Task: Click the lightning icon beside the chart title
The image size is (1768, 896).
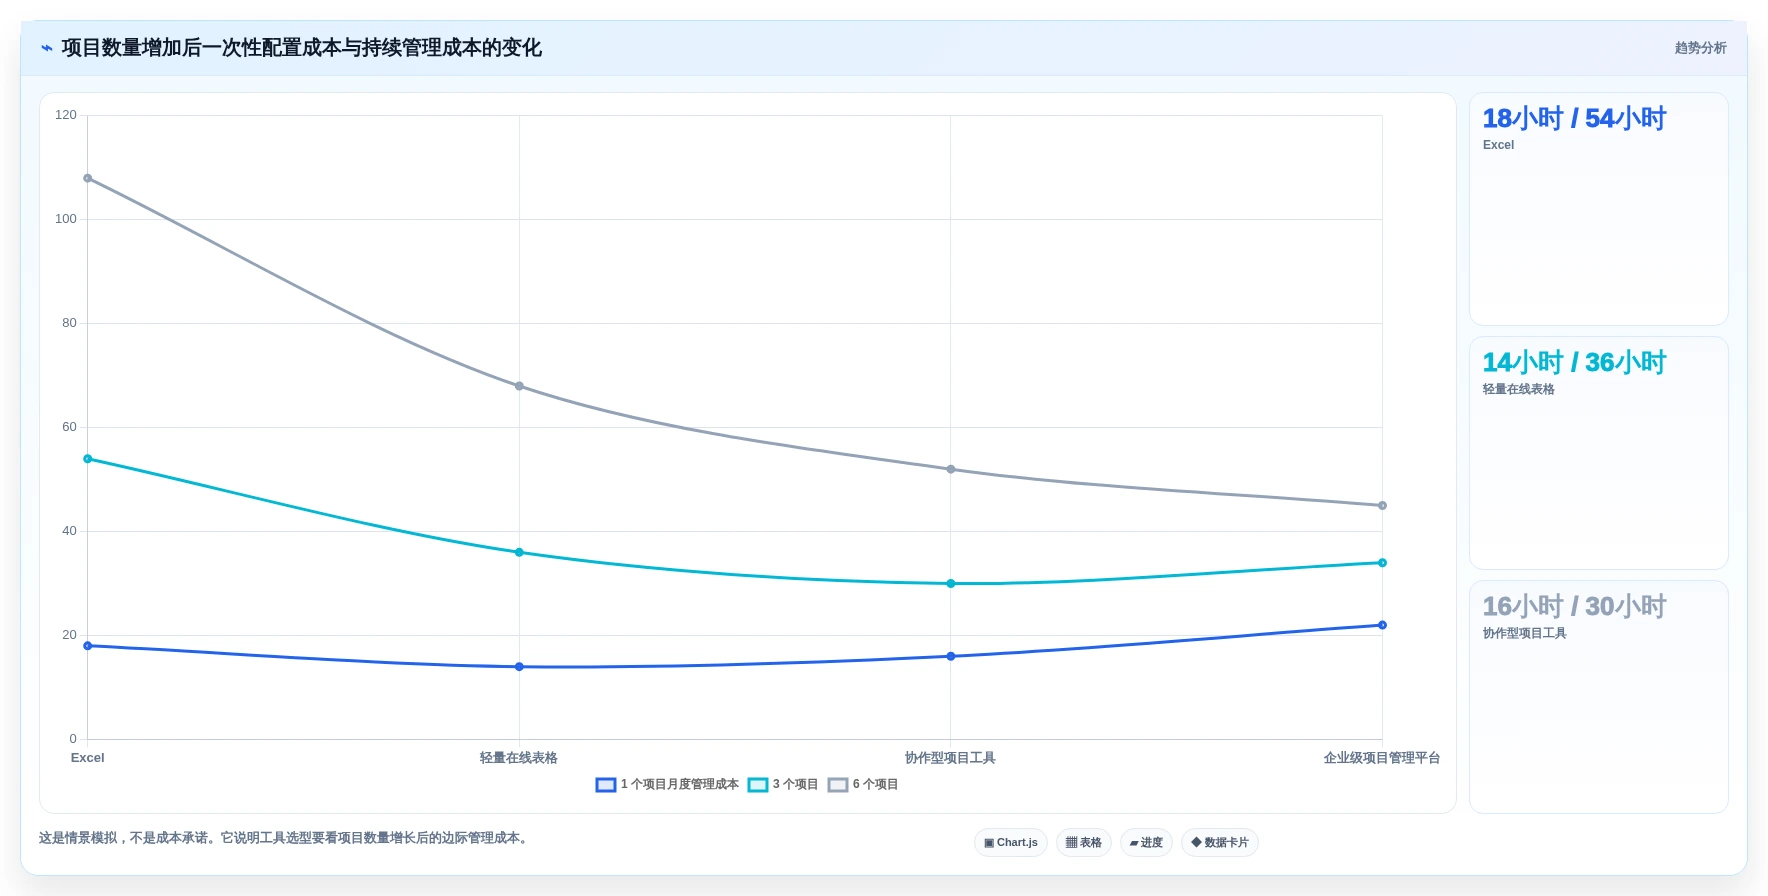Action: pos(47,48)
